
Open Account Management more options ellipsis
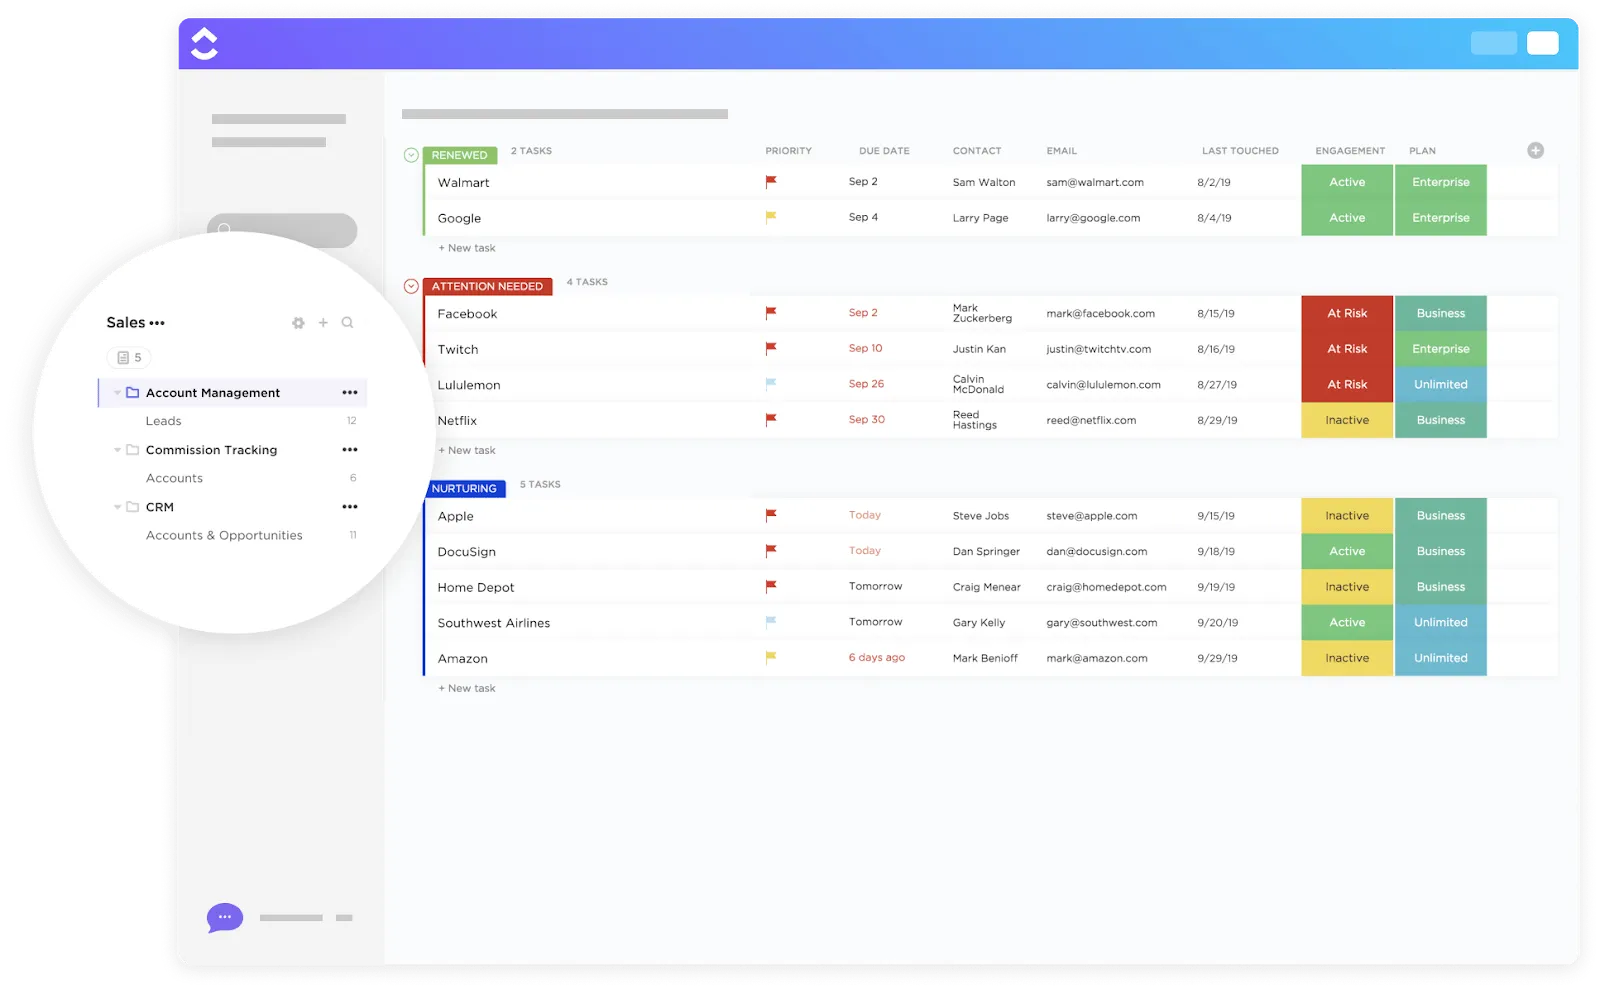click(x=350, y=393)
